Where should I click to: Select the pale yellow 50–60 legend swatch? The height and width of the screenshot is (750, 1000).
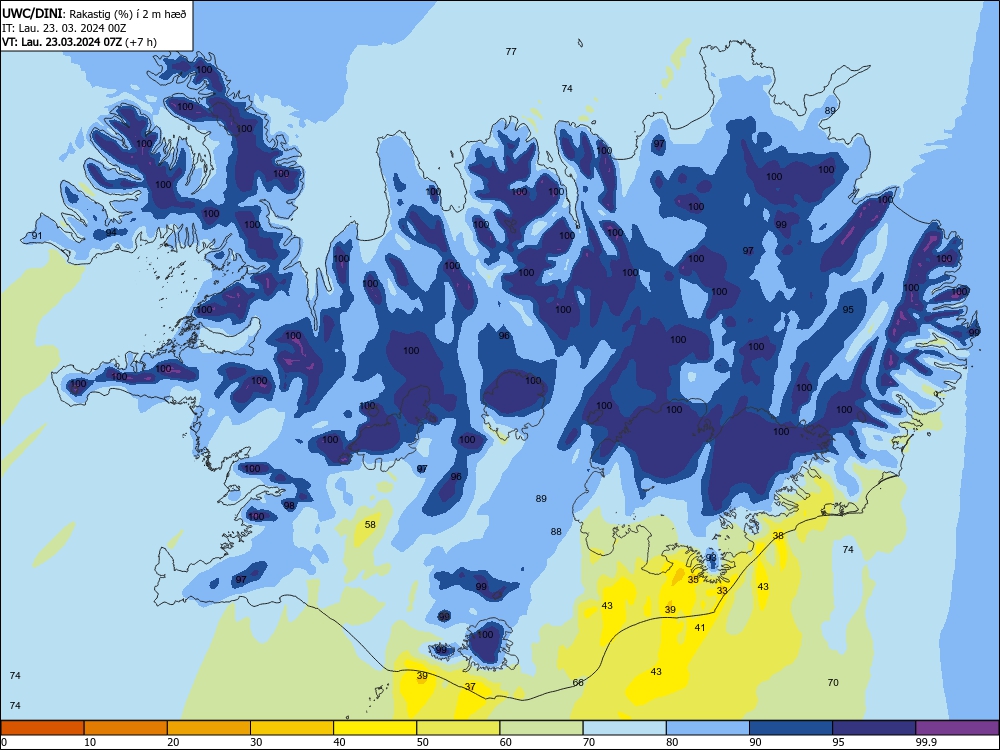[458, 728]
